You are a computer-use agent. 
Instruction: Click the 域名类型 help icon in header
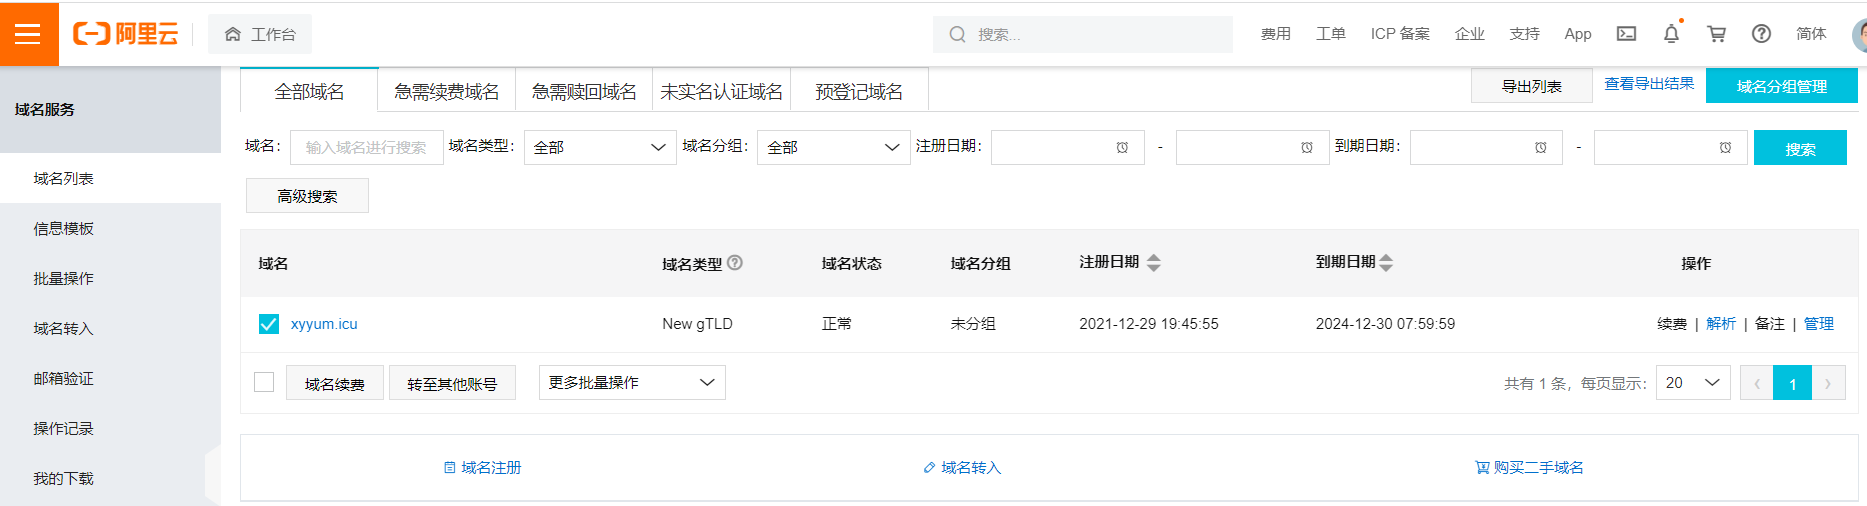[735, 263]
